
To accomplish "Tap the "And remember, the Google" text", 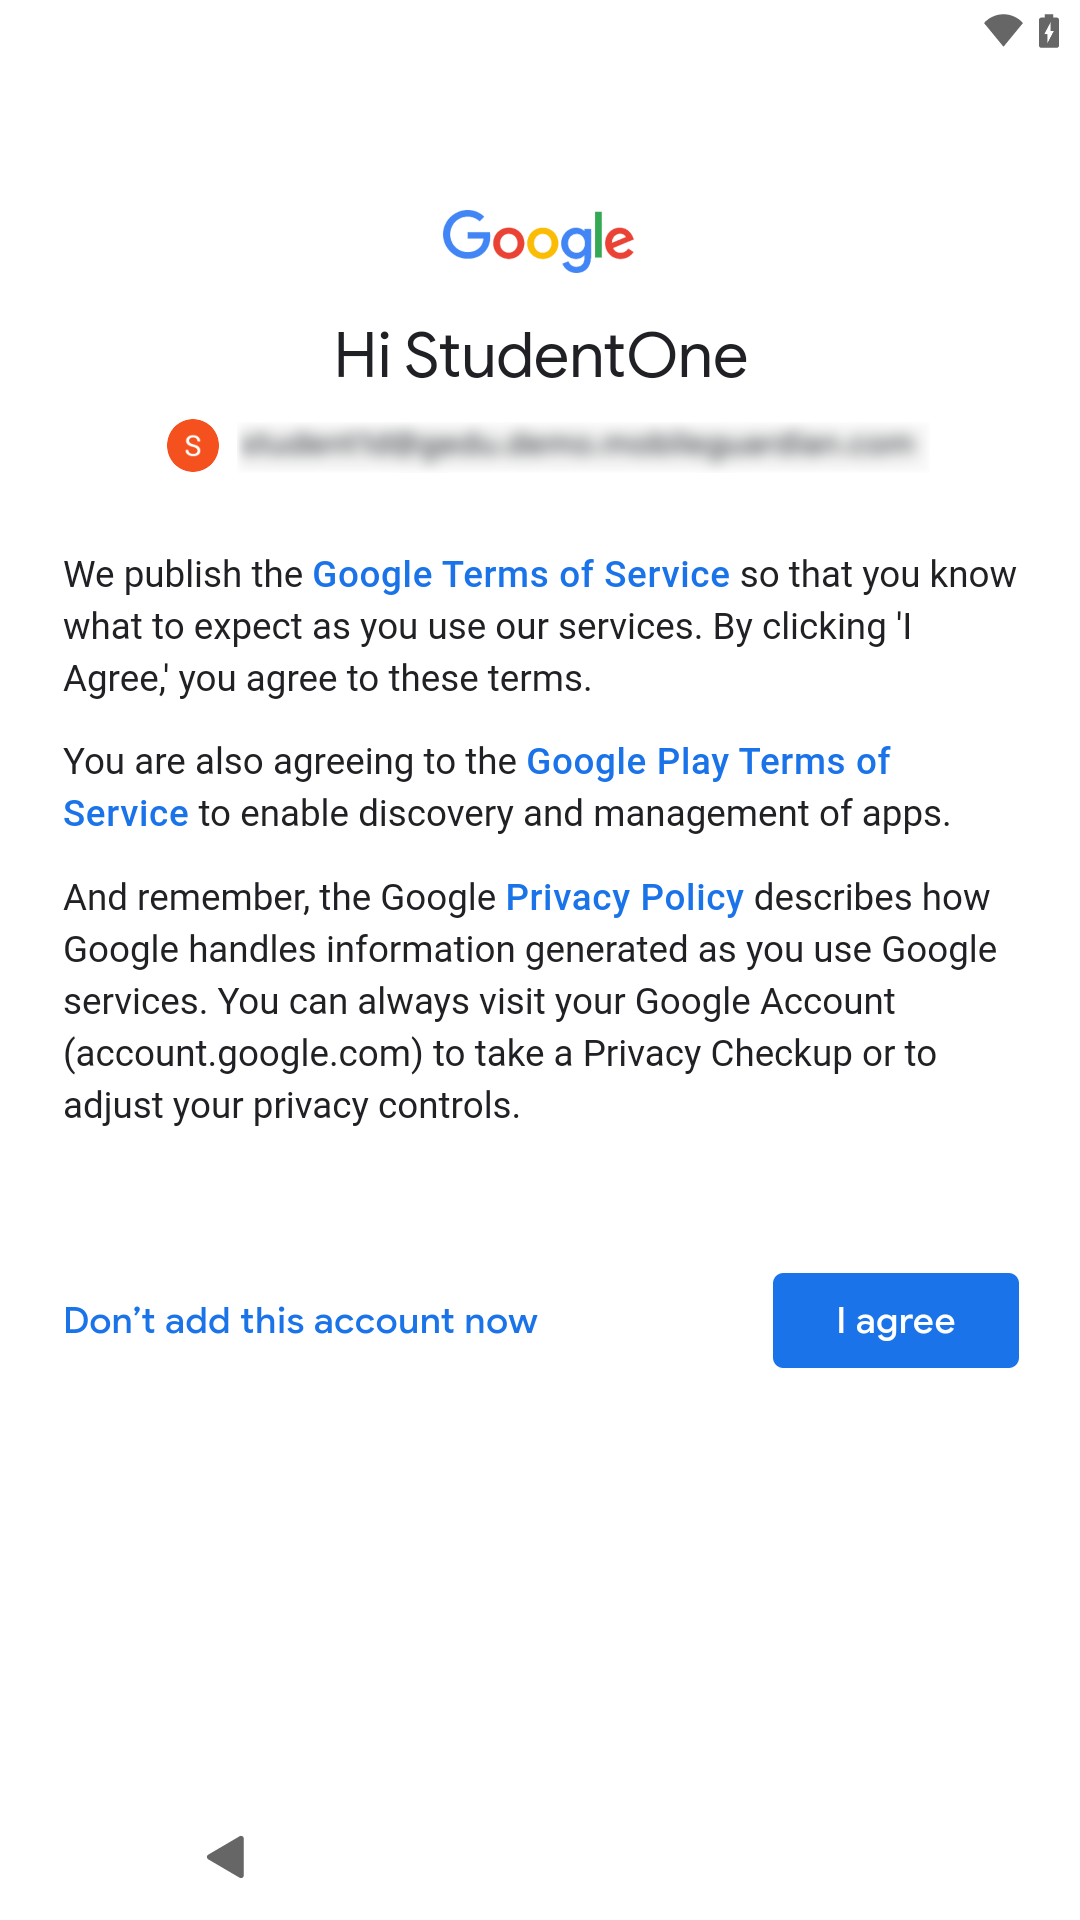I will [280, 898].
